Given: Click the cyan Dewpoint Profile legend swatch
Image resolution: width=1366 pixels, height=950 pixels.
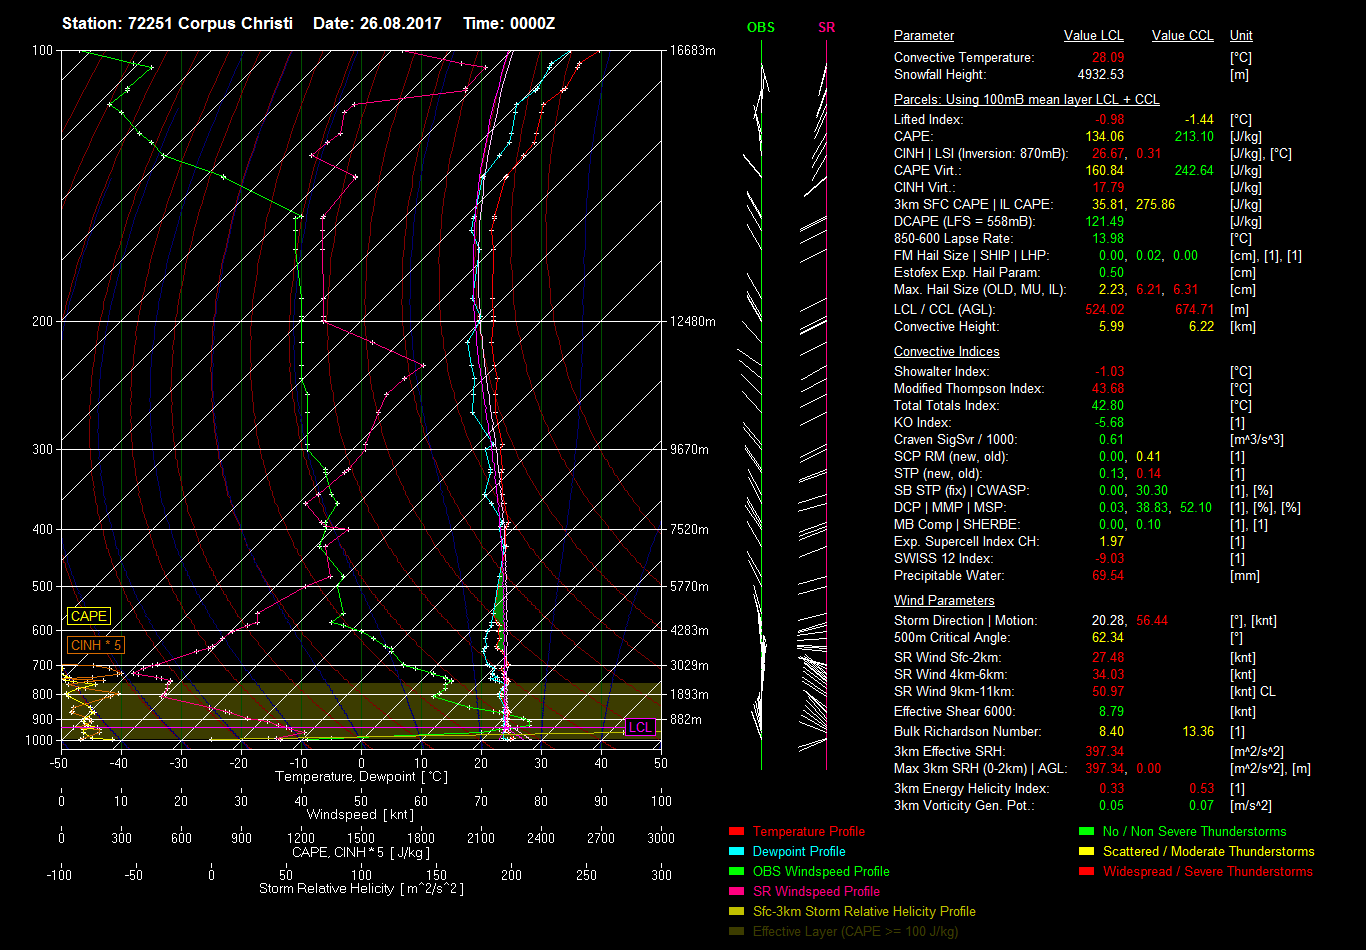Looking at the screenshot, I should tap(737, 852).
